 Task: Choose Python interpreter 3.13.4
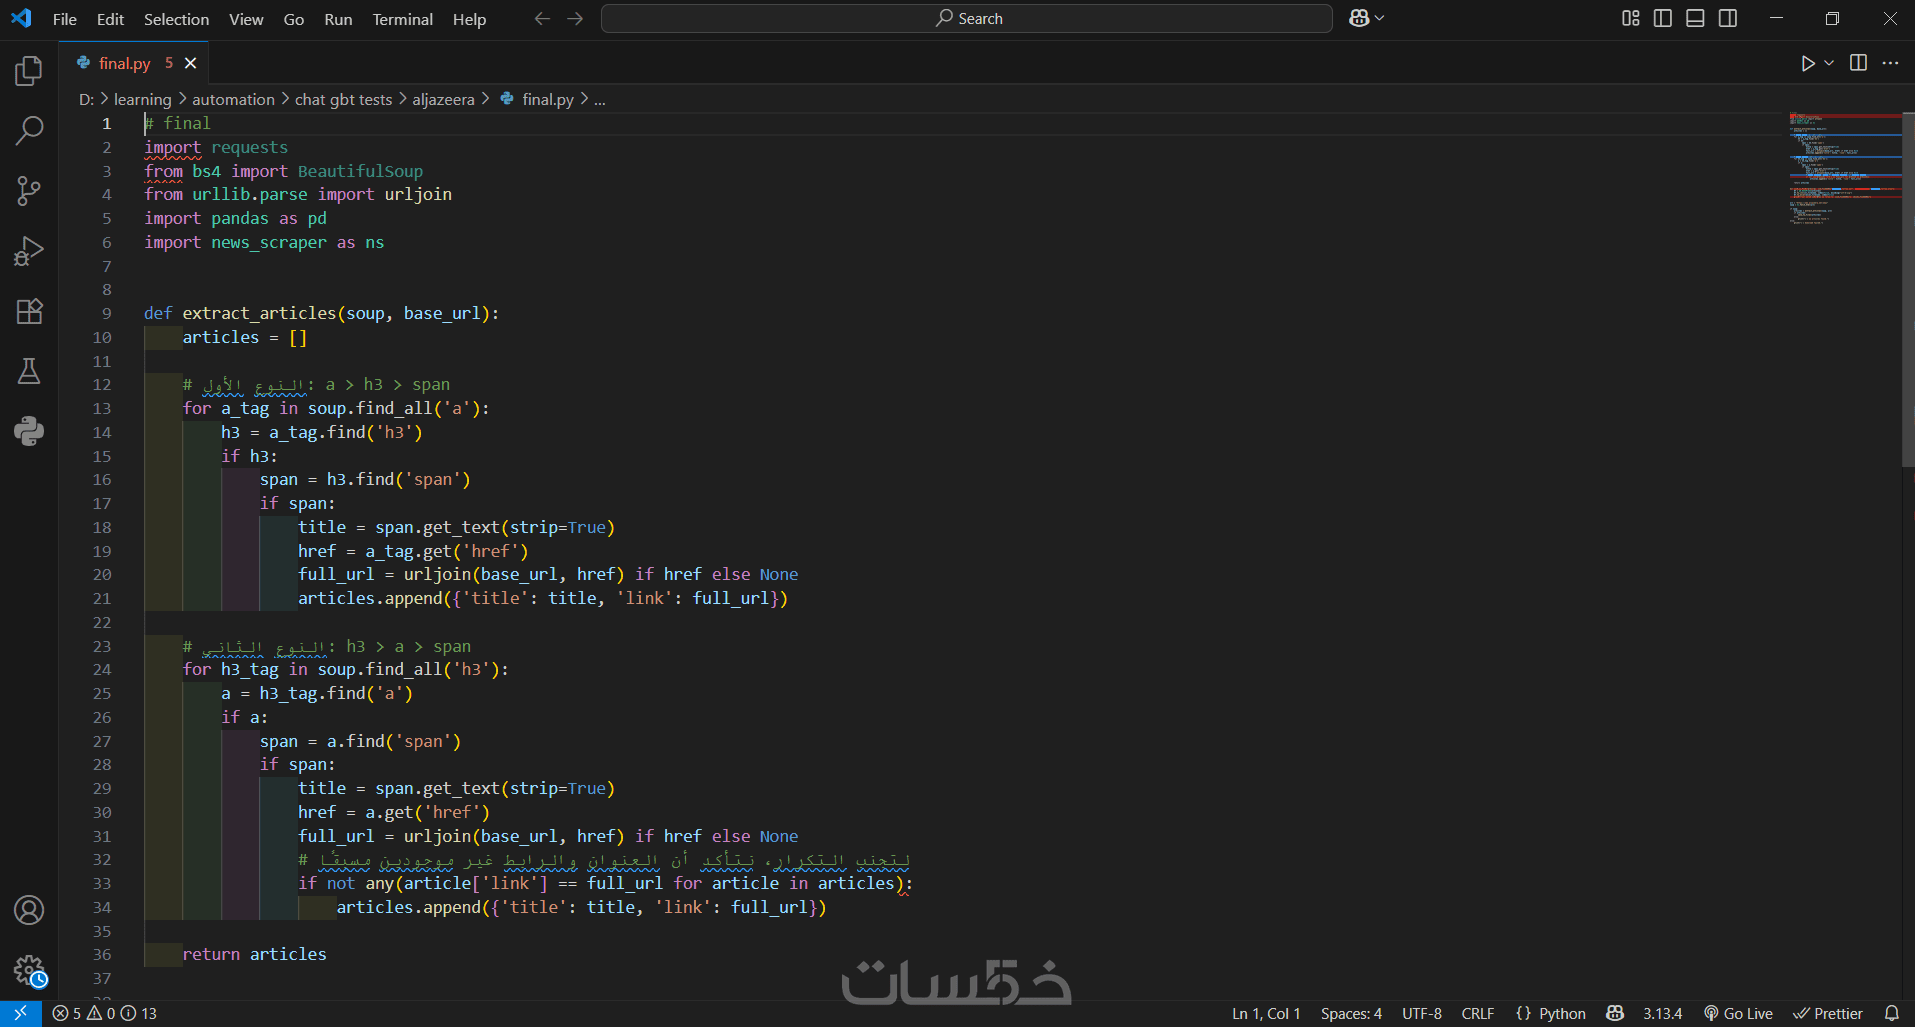(1662, 1013)
